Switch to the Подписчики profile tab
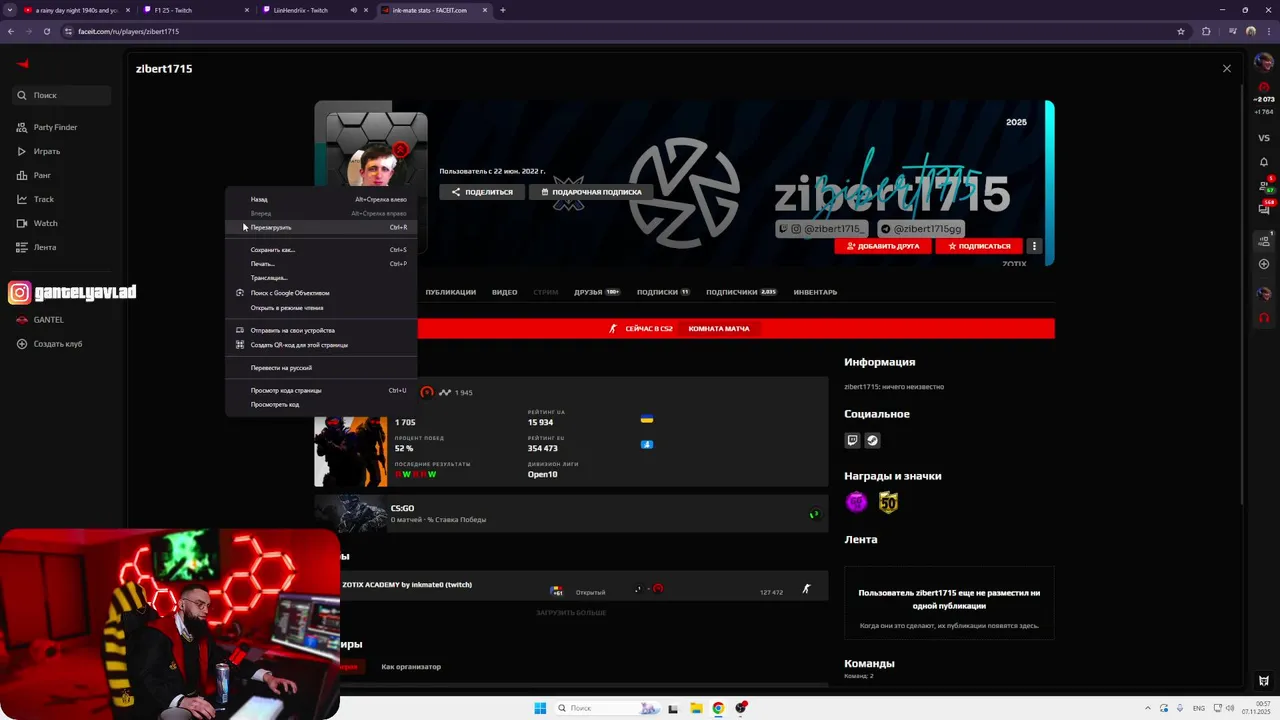1280x720 pixels. (741, 292)
